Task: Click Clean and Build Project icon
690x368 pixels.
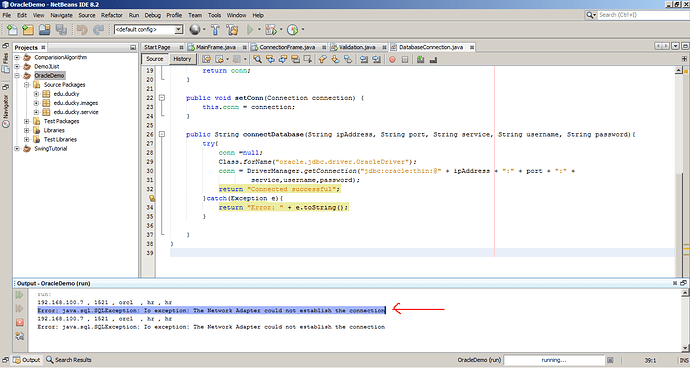Action: pos(232,29)
